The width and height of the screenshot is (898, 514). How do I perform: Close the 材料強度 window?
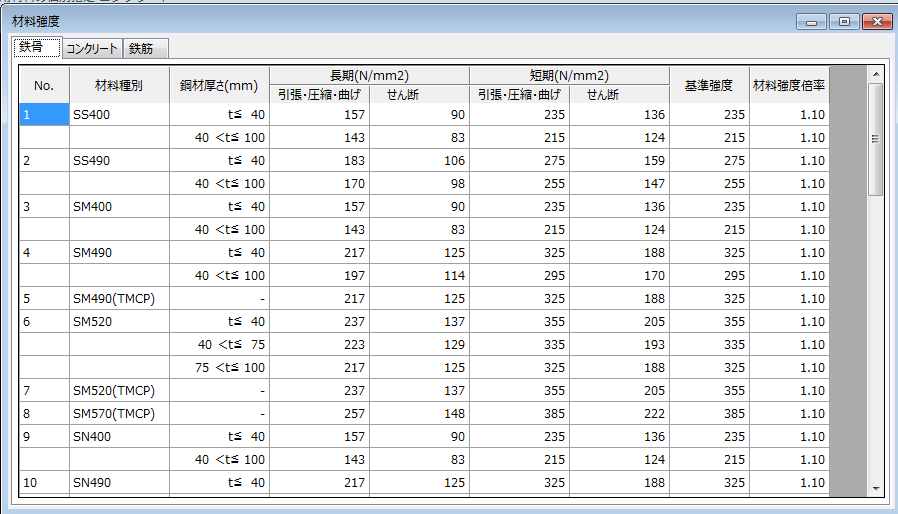(x=877, y=22)
